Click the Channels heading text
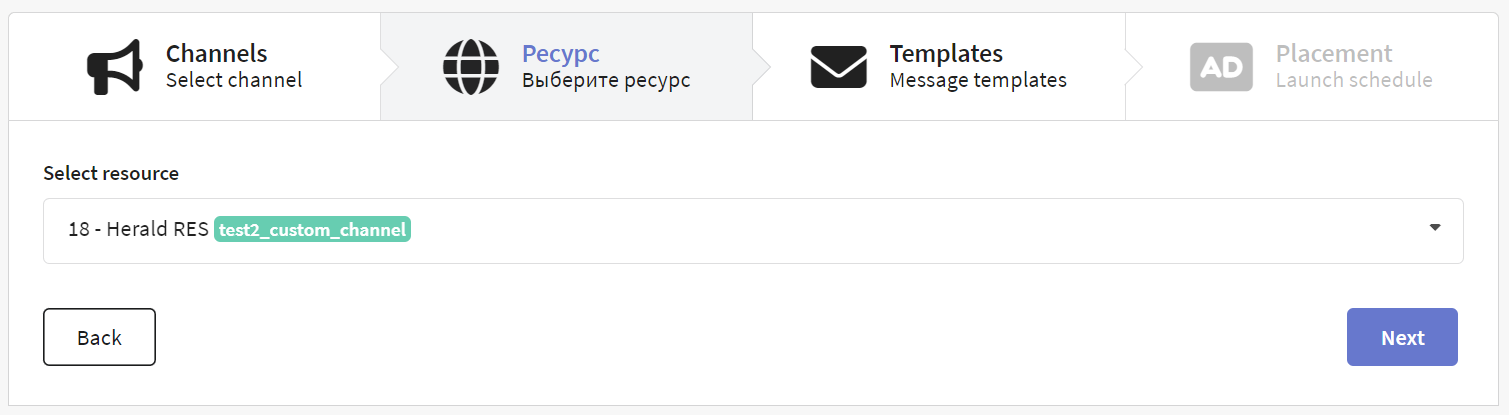The height and width of the screenshot is (415, 1509). (217, 53)
